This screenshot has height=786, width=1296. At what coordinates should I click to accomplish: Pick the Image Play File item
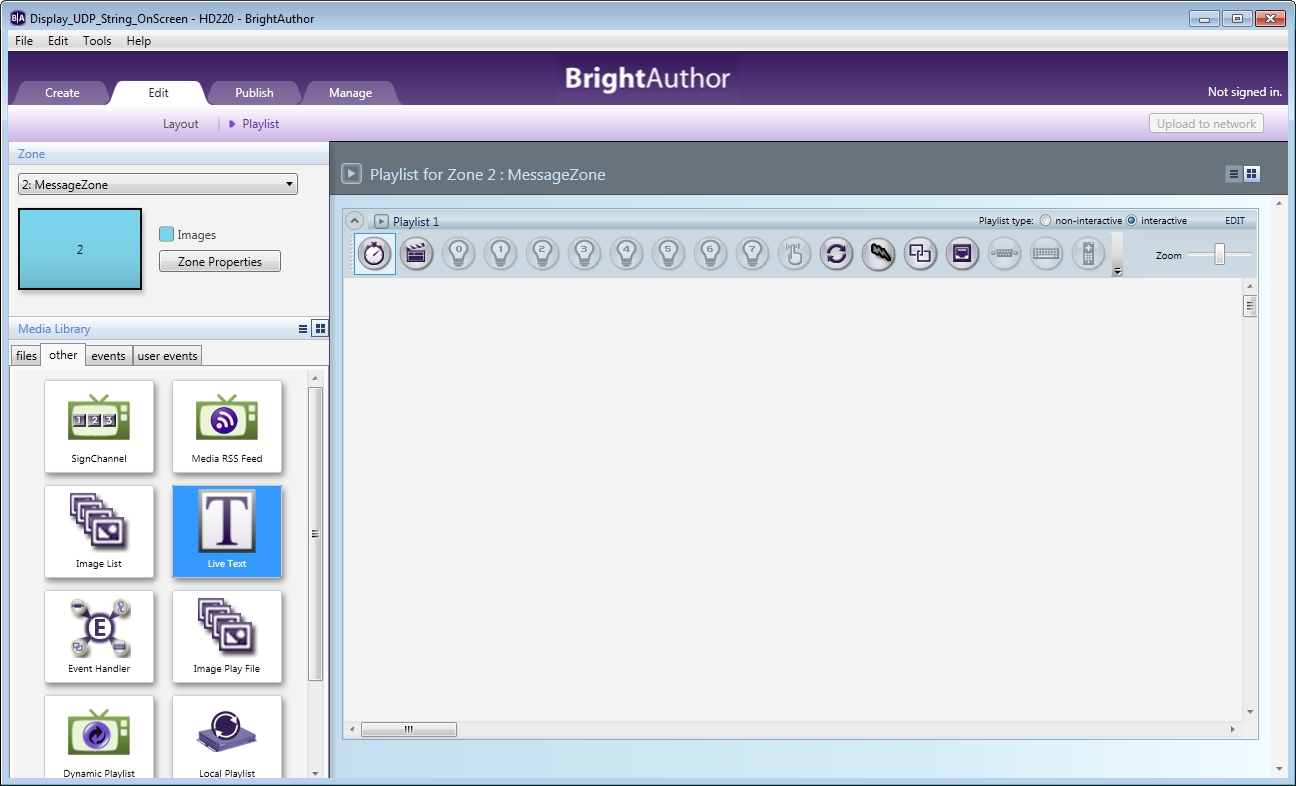point(227,636)
